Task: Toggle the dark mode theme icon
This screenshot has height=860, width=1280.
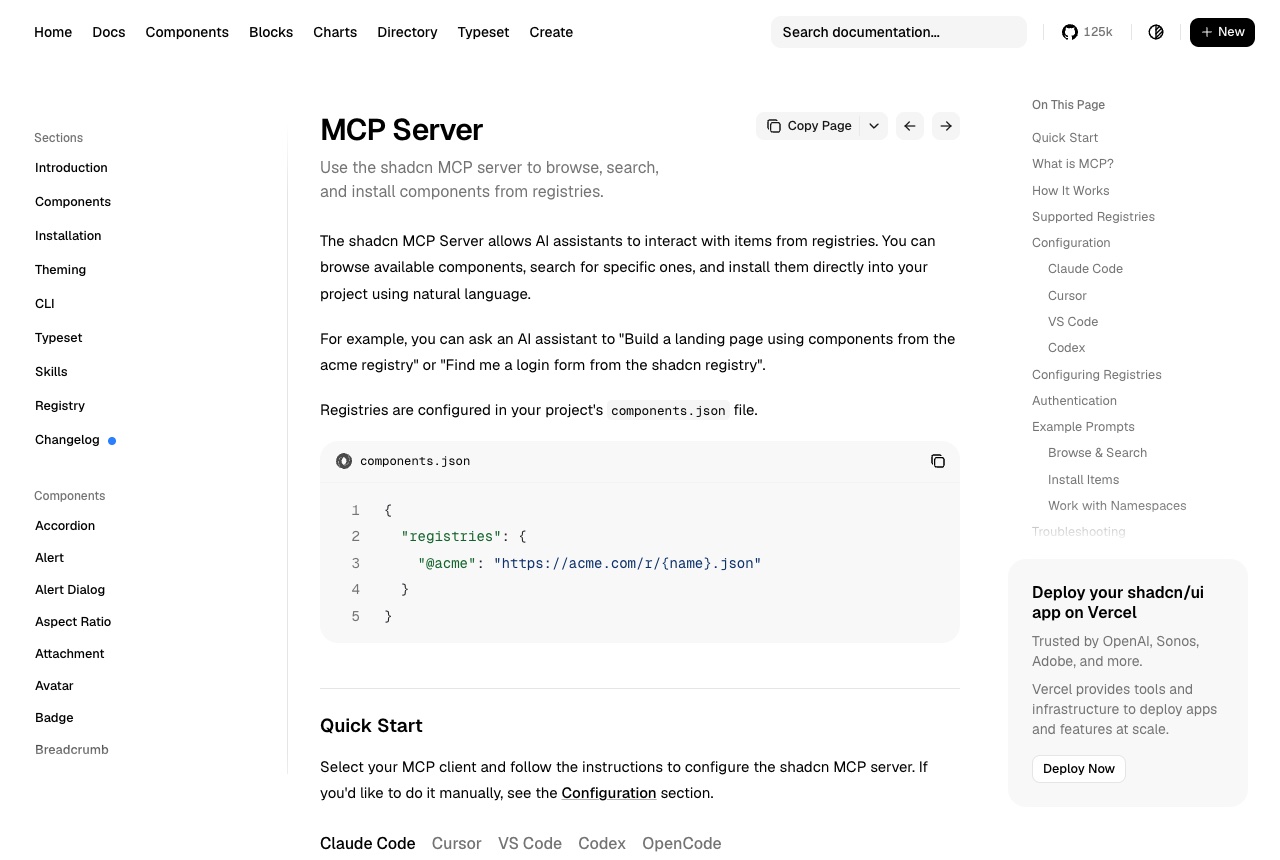Action: [x=1156, y=32]
